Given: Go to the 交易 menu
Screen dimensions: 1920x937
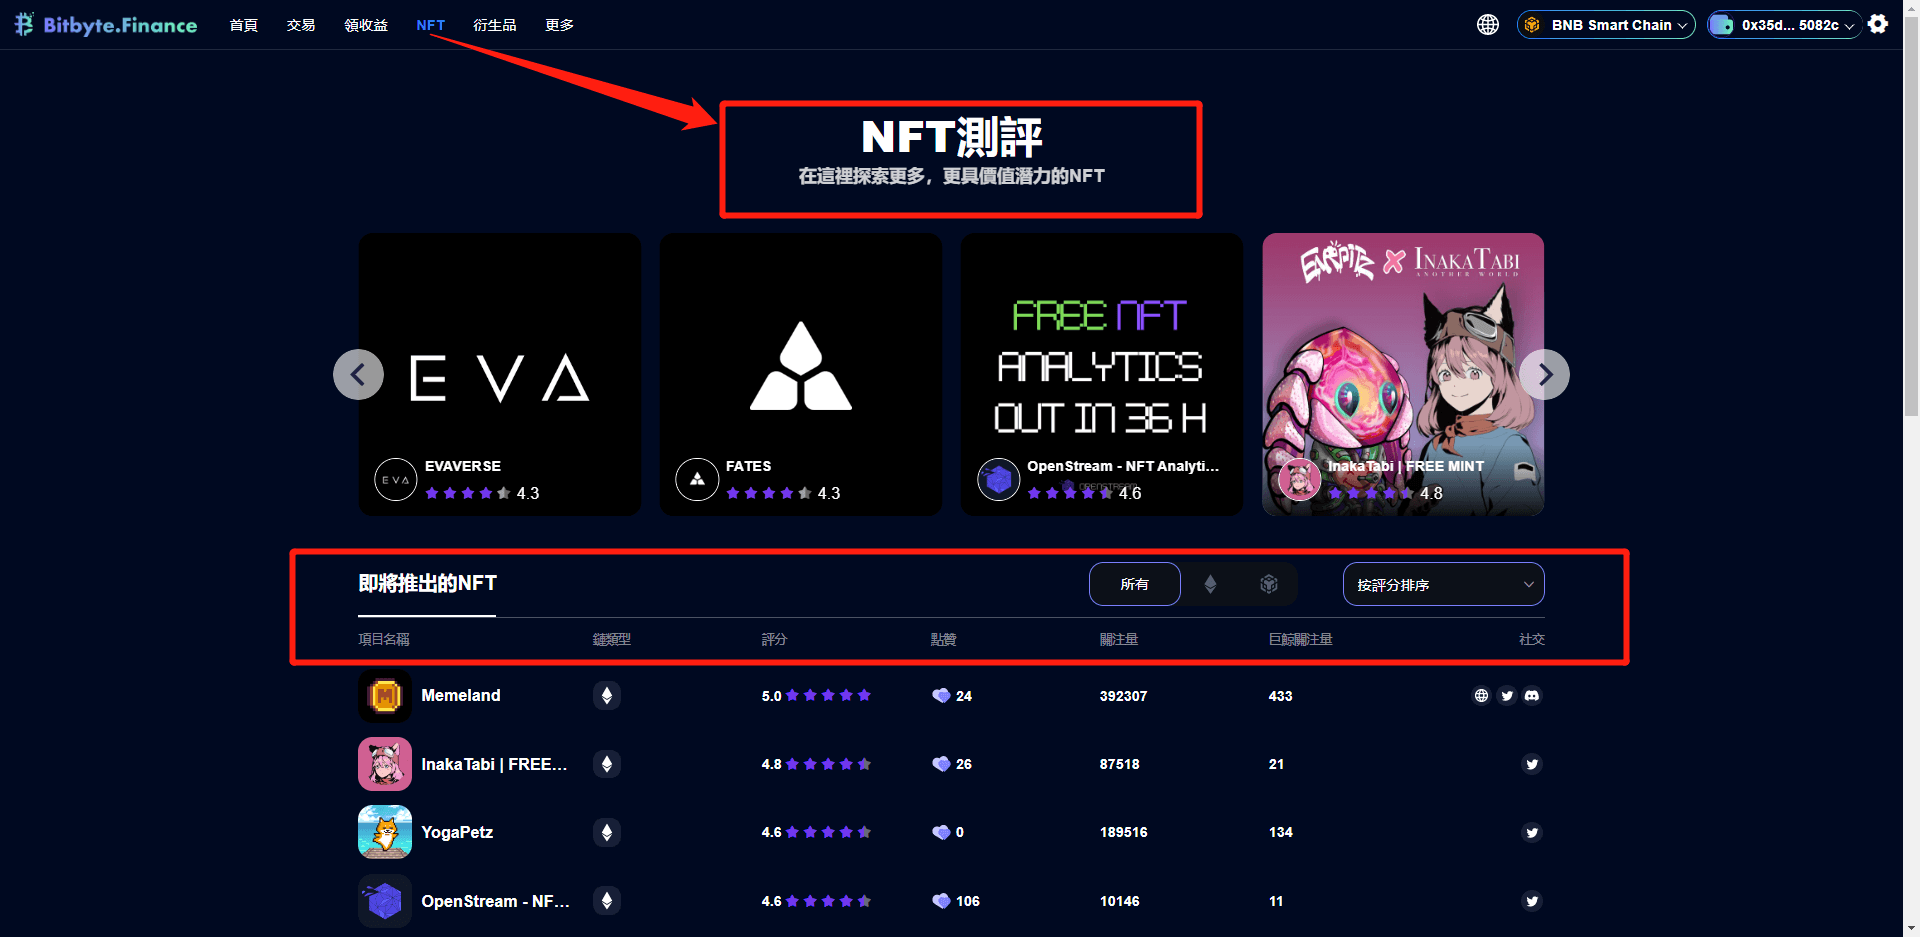Looking at the screenshot, I should tap(300, 25).
